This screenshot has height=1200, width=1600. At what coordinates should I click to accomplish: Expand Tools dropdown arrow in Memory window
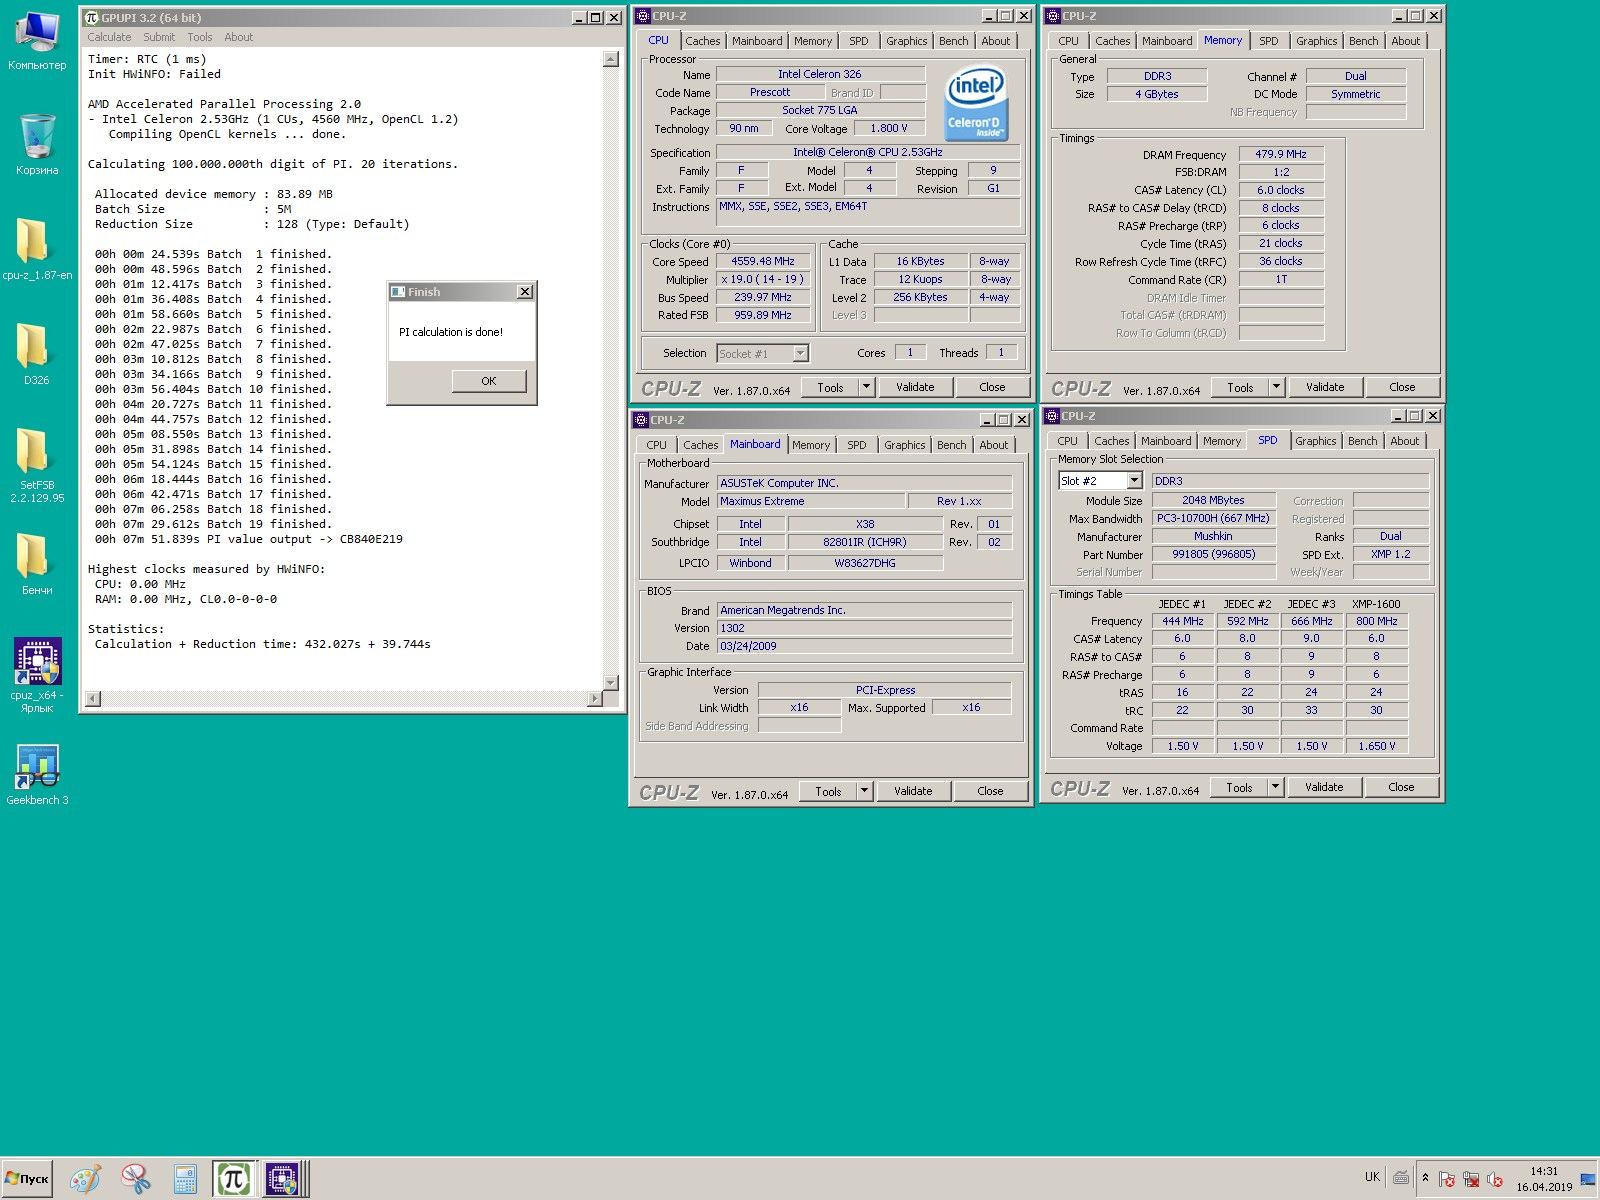[x=1276, y=387]
